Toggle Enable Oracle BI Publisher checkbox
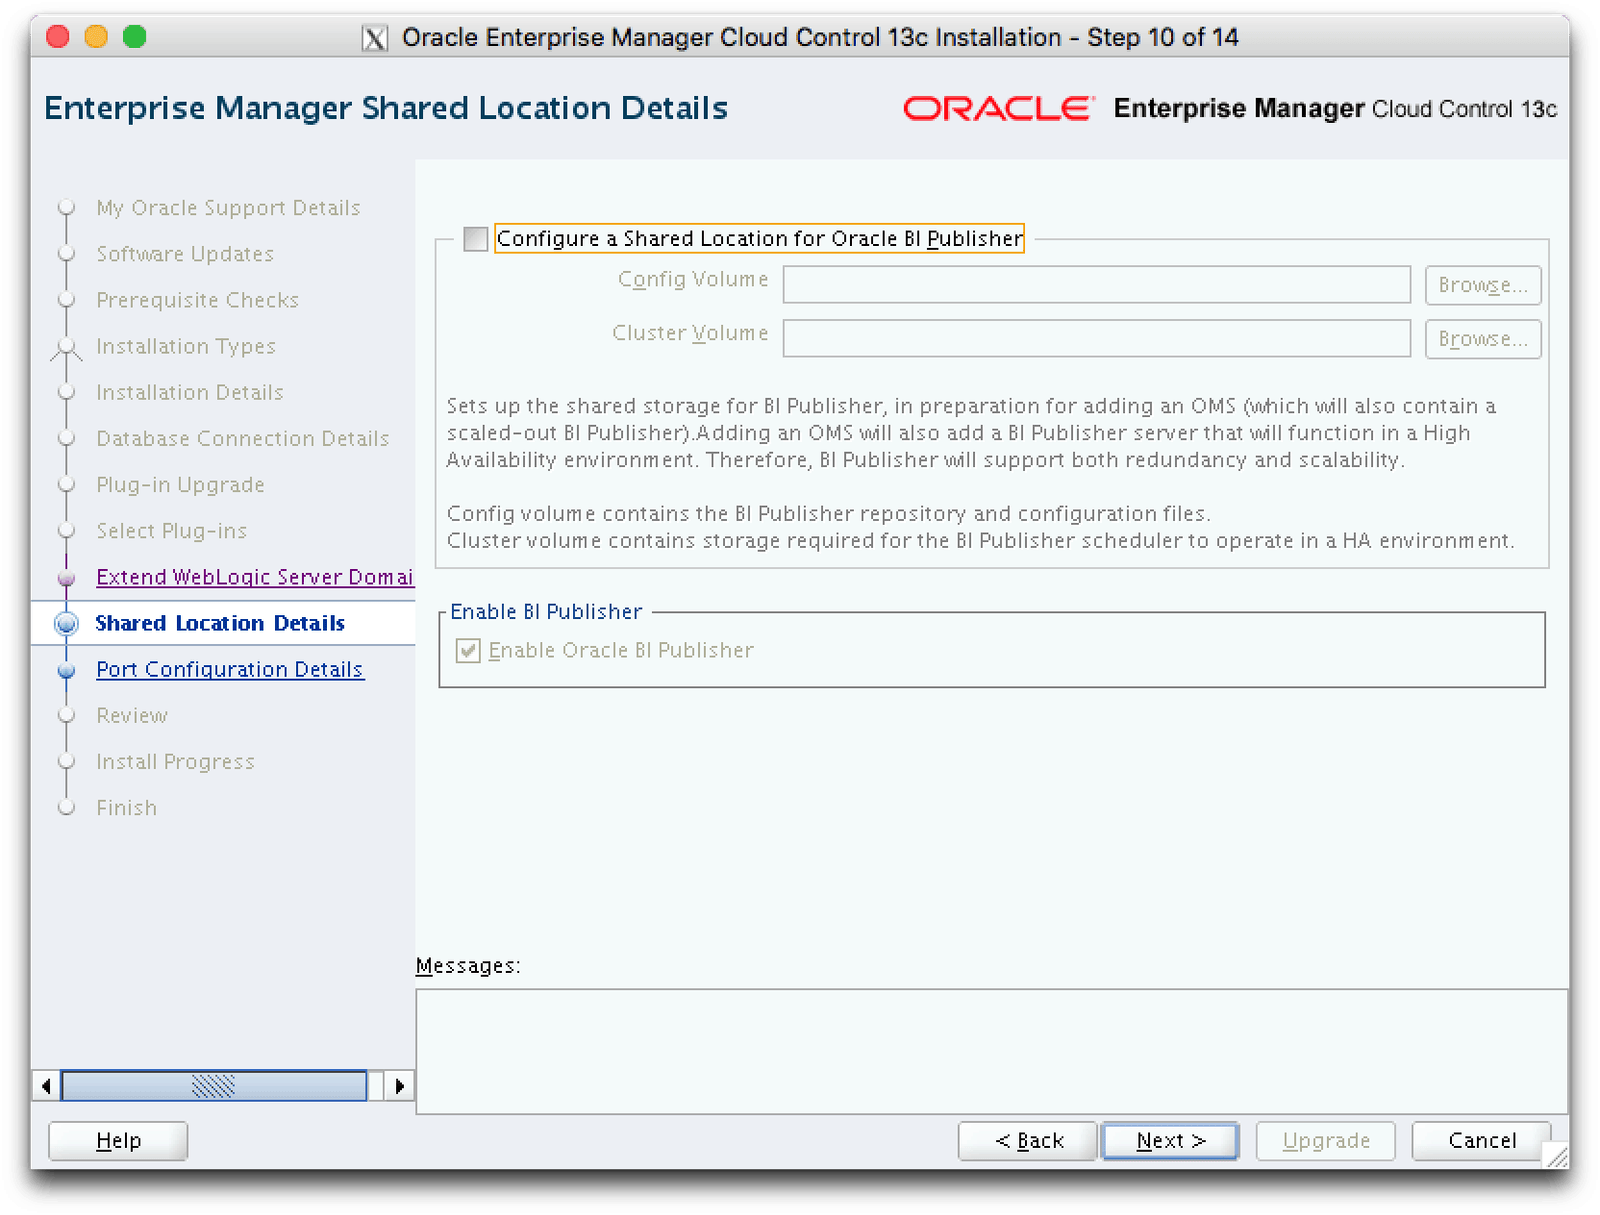The width and height of the screenshot is (1600, 1215). tap(468, 651)
